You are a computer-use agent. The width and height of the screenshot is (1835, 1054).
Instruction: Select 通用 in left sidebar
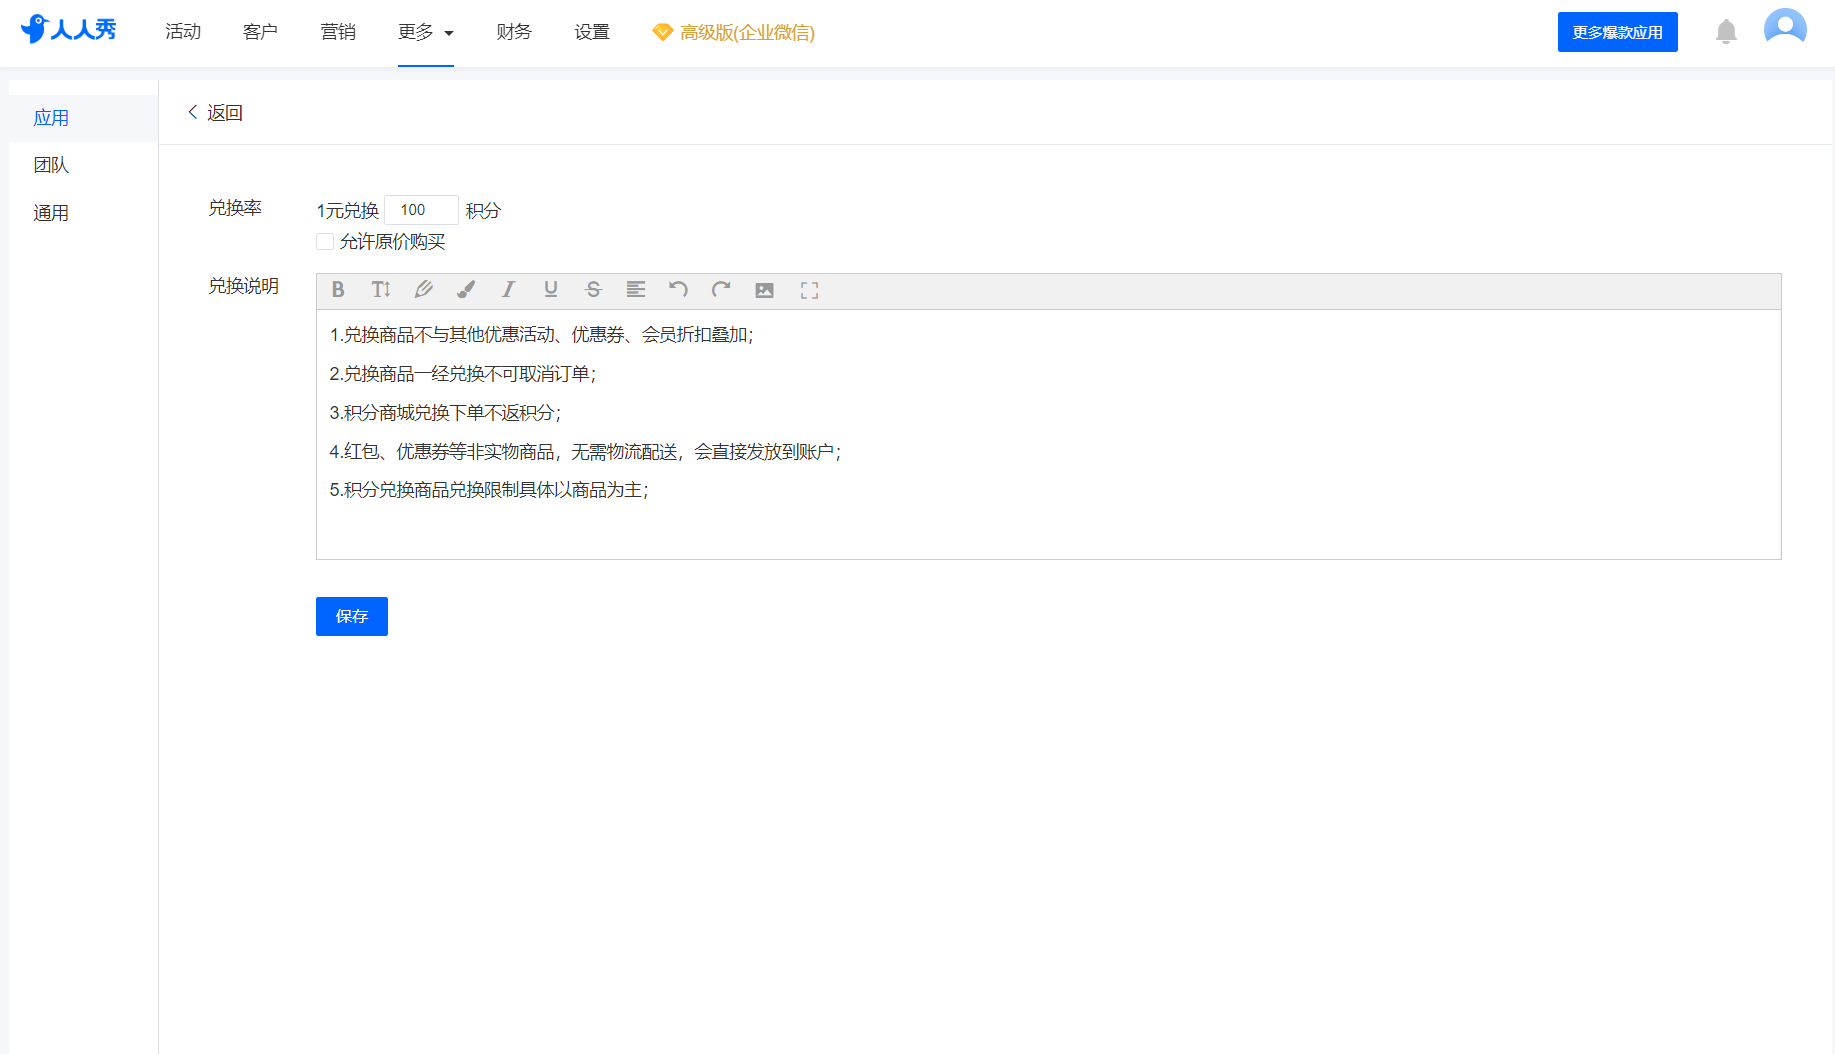coord(83,213)
